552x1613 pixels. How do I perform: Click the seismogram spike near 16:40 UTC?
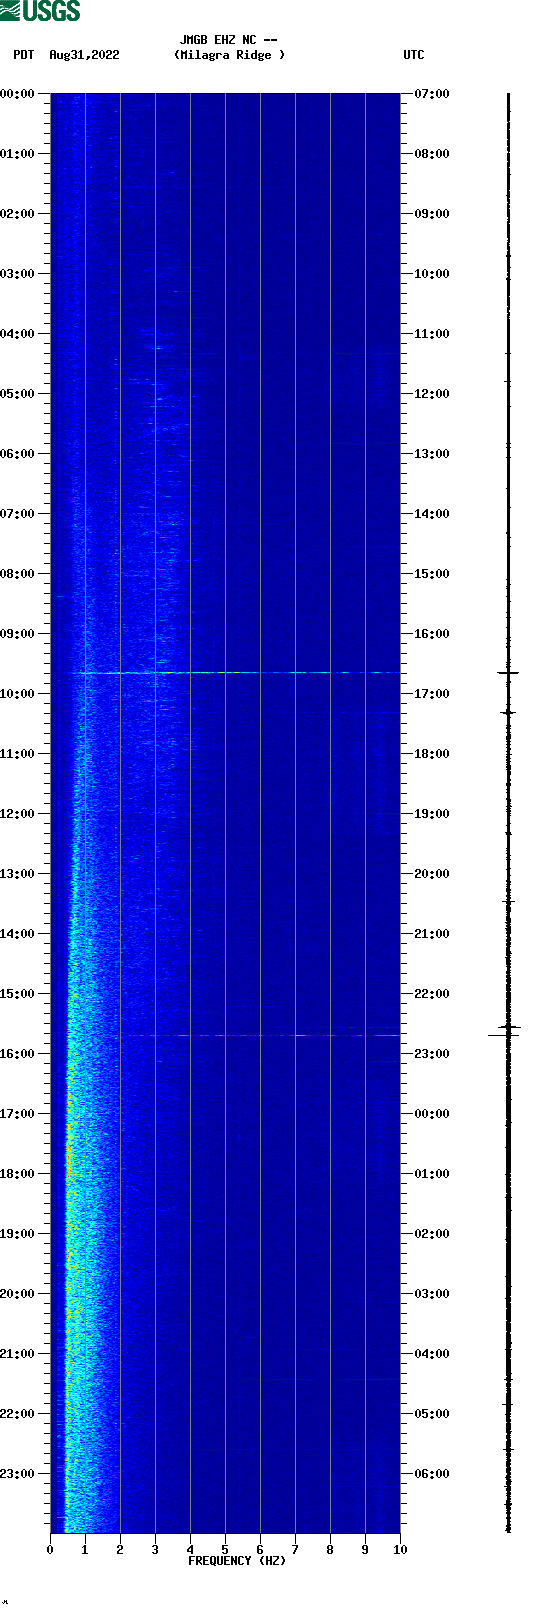click(508, 673)
